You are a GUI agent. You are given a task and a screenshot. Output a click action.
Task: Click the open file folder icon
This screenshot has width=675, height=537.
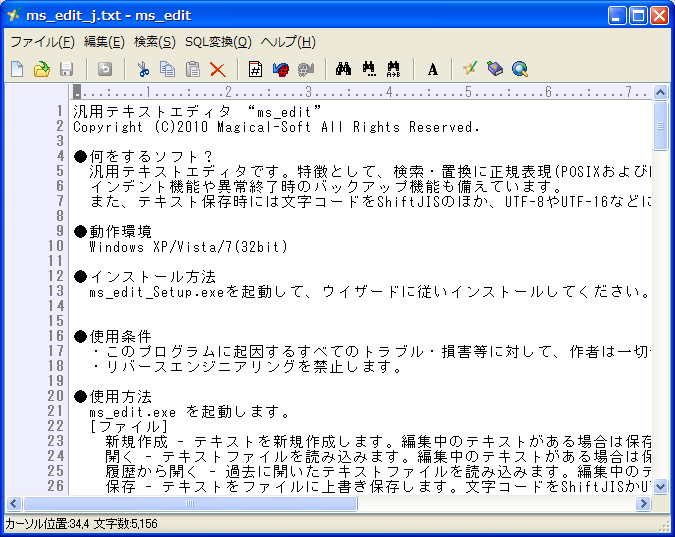(x=42, y=69)
